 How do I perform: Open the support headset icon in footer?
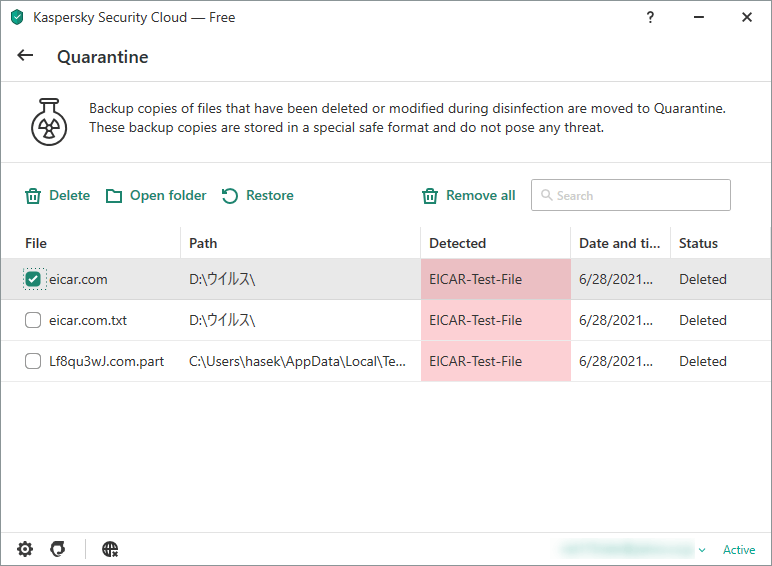tap(58, 549)
